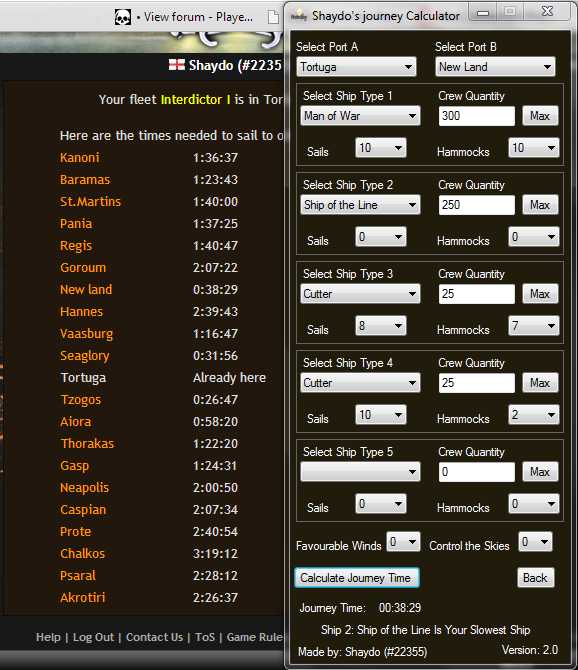Select the View forum browser tab
The width and height of the screenshot is (578, 670).
[187, 17]
